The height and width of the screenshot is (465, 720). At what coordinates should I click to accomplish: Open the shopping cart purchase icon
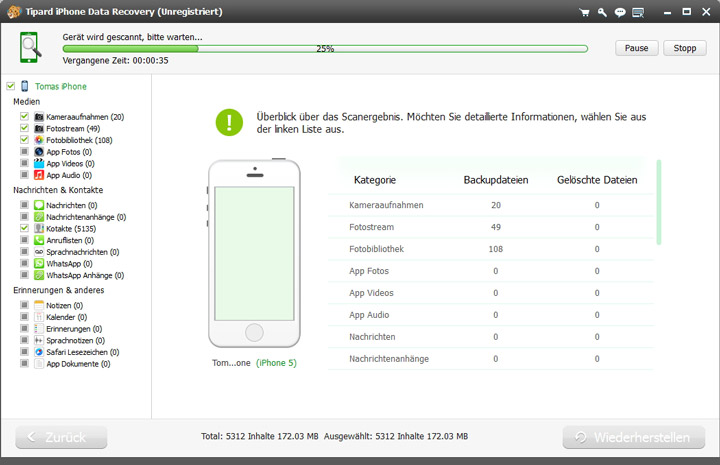click(x=585, y=12)
